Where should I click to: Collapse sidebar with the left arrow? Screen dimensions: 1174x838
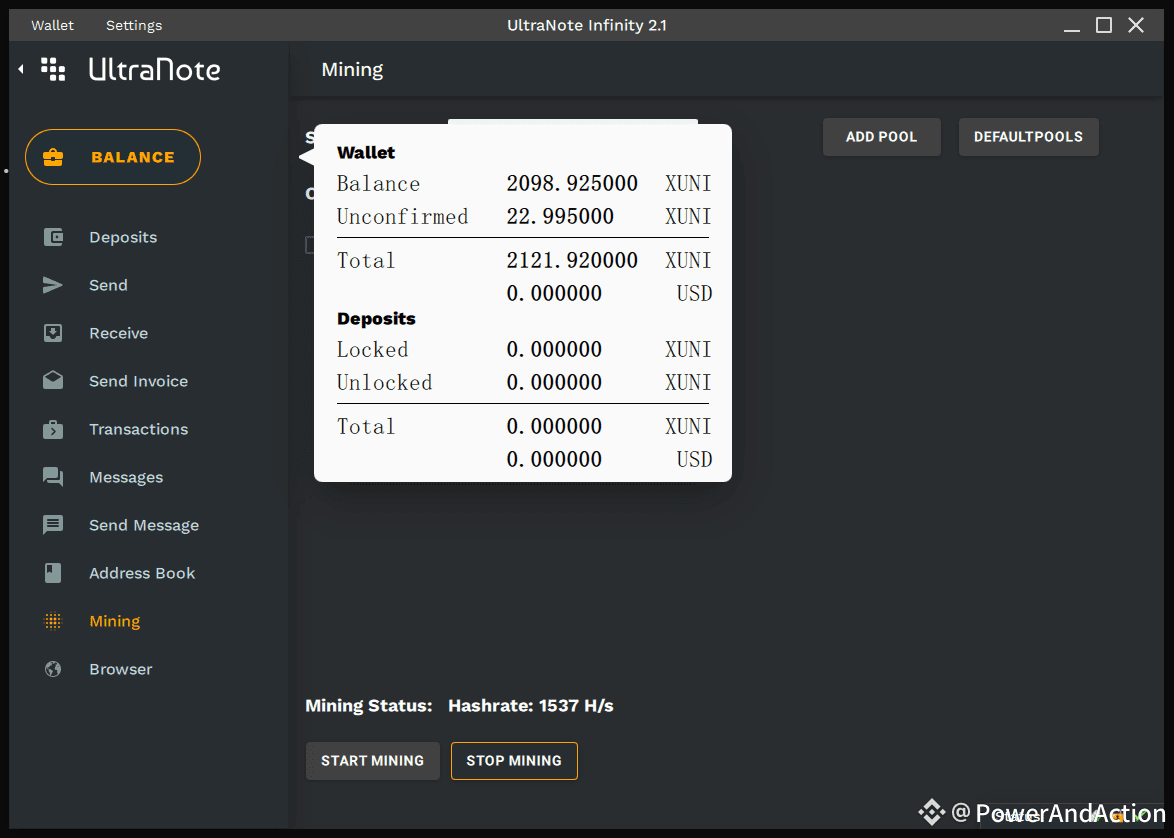(x=21, y=69)
